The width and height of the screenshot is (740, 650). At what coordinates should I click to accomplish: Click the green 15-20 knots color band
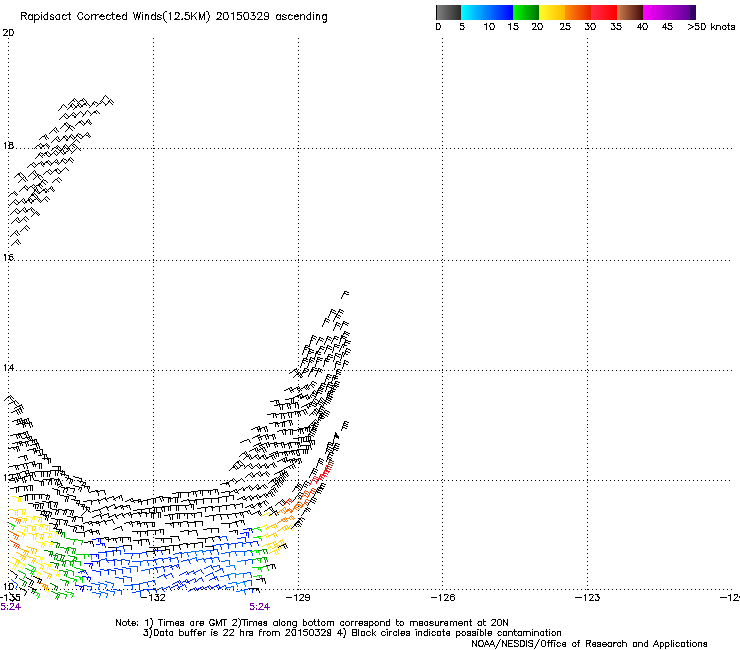click(x=525, y=12)
